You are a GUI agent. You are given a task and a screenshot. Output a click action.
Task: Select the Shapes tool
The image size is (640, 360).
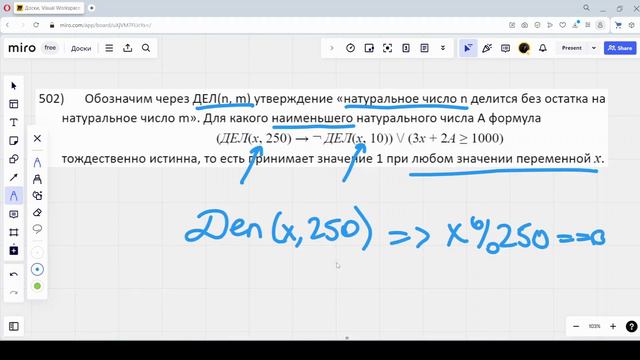pos(13,159)
